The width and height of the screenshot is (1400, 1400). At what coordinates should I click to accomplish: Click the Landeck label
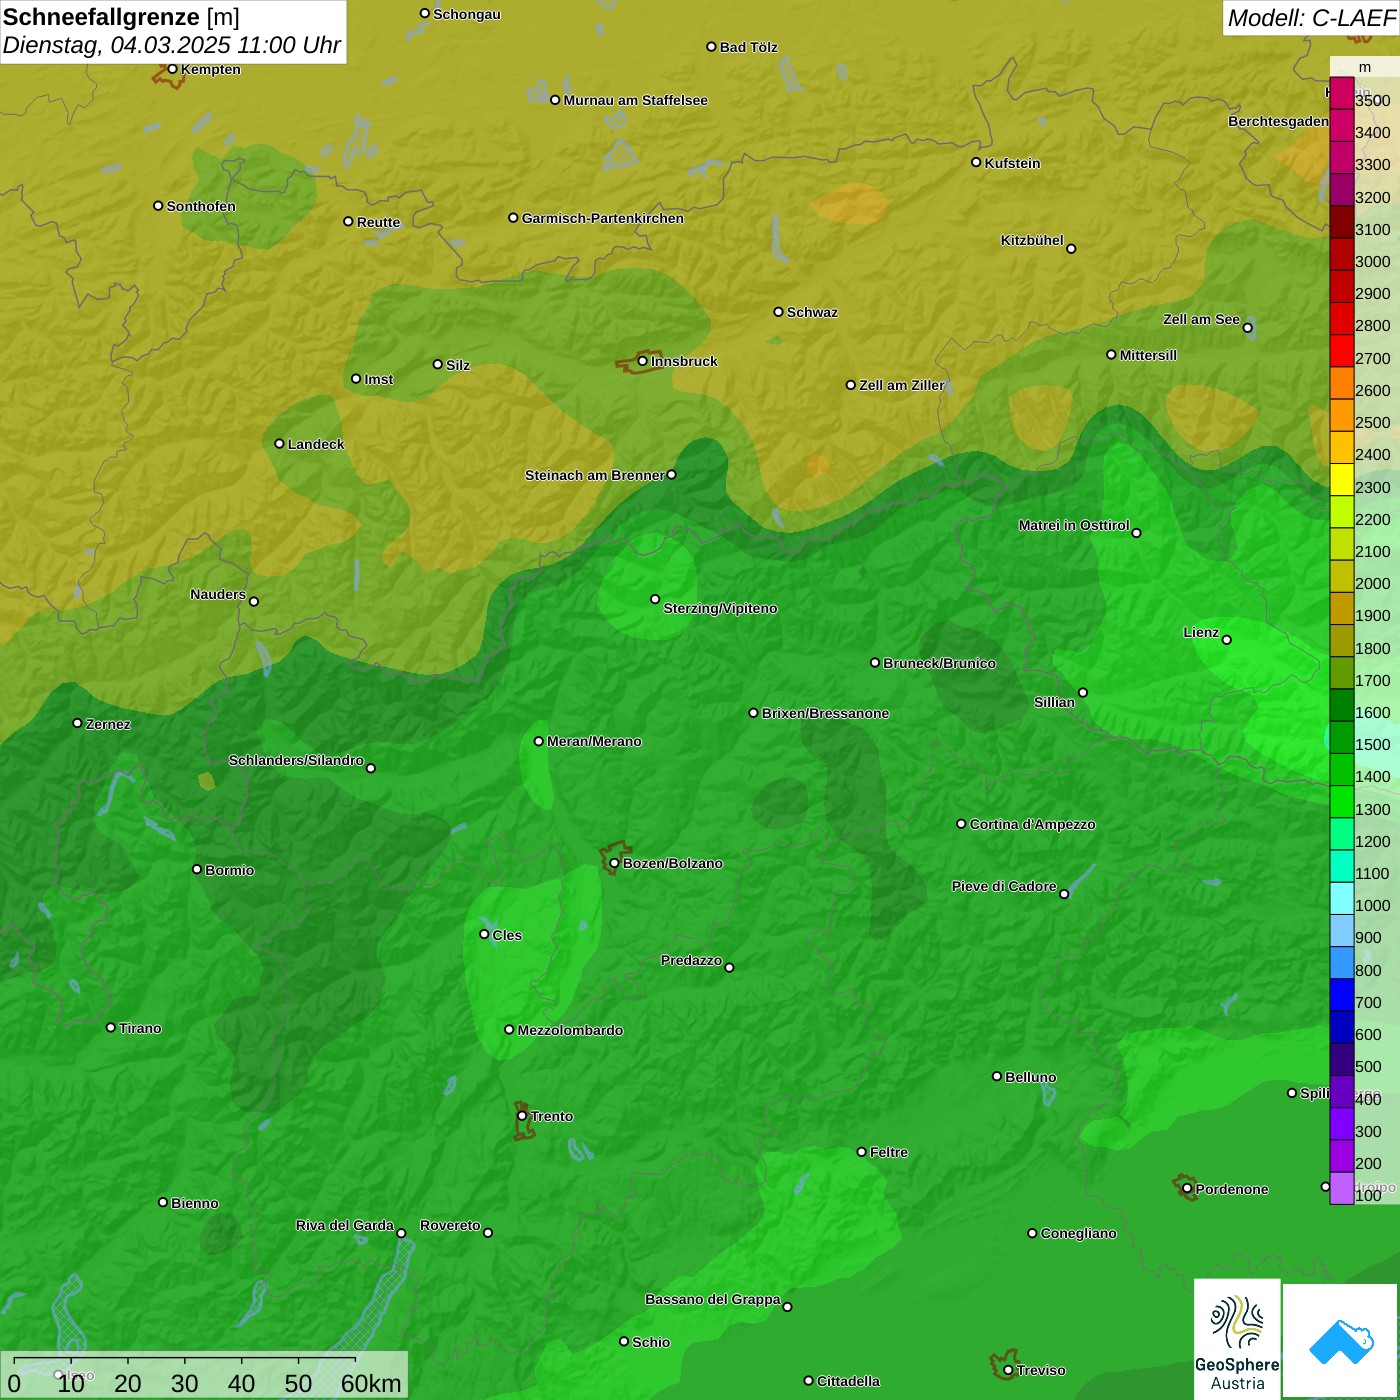coord(316,444)
